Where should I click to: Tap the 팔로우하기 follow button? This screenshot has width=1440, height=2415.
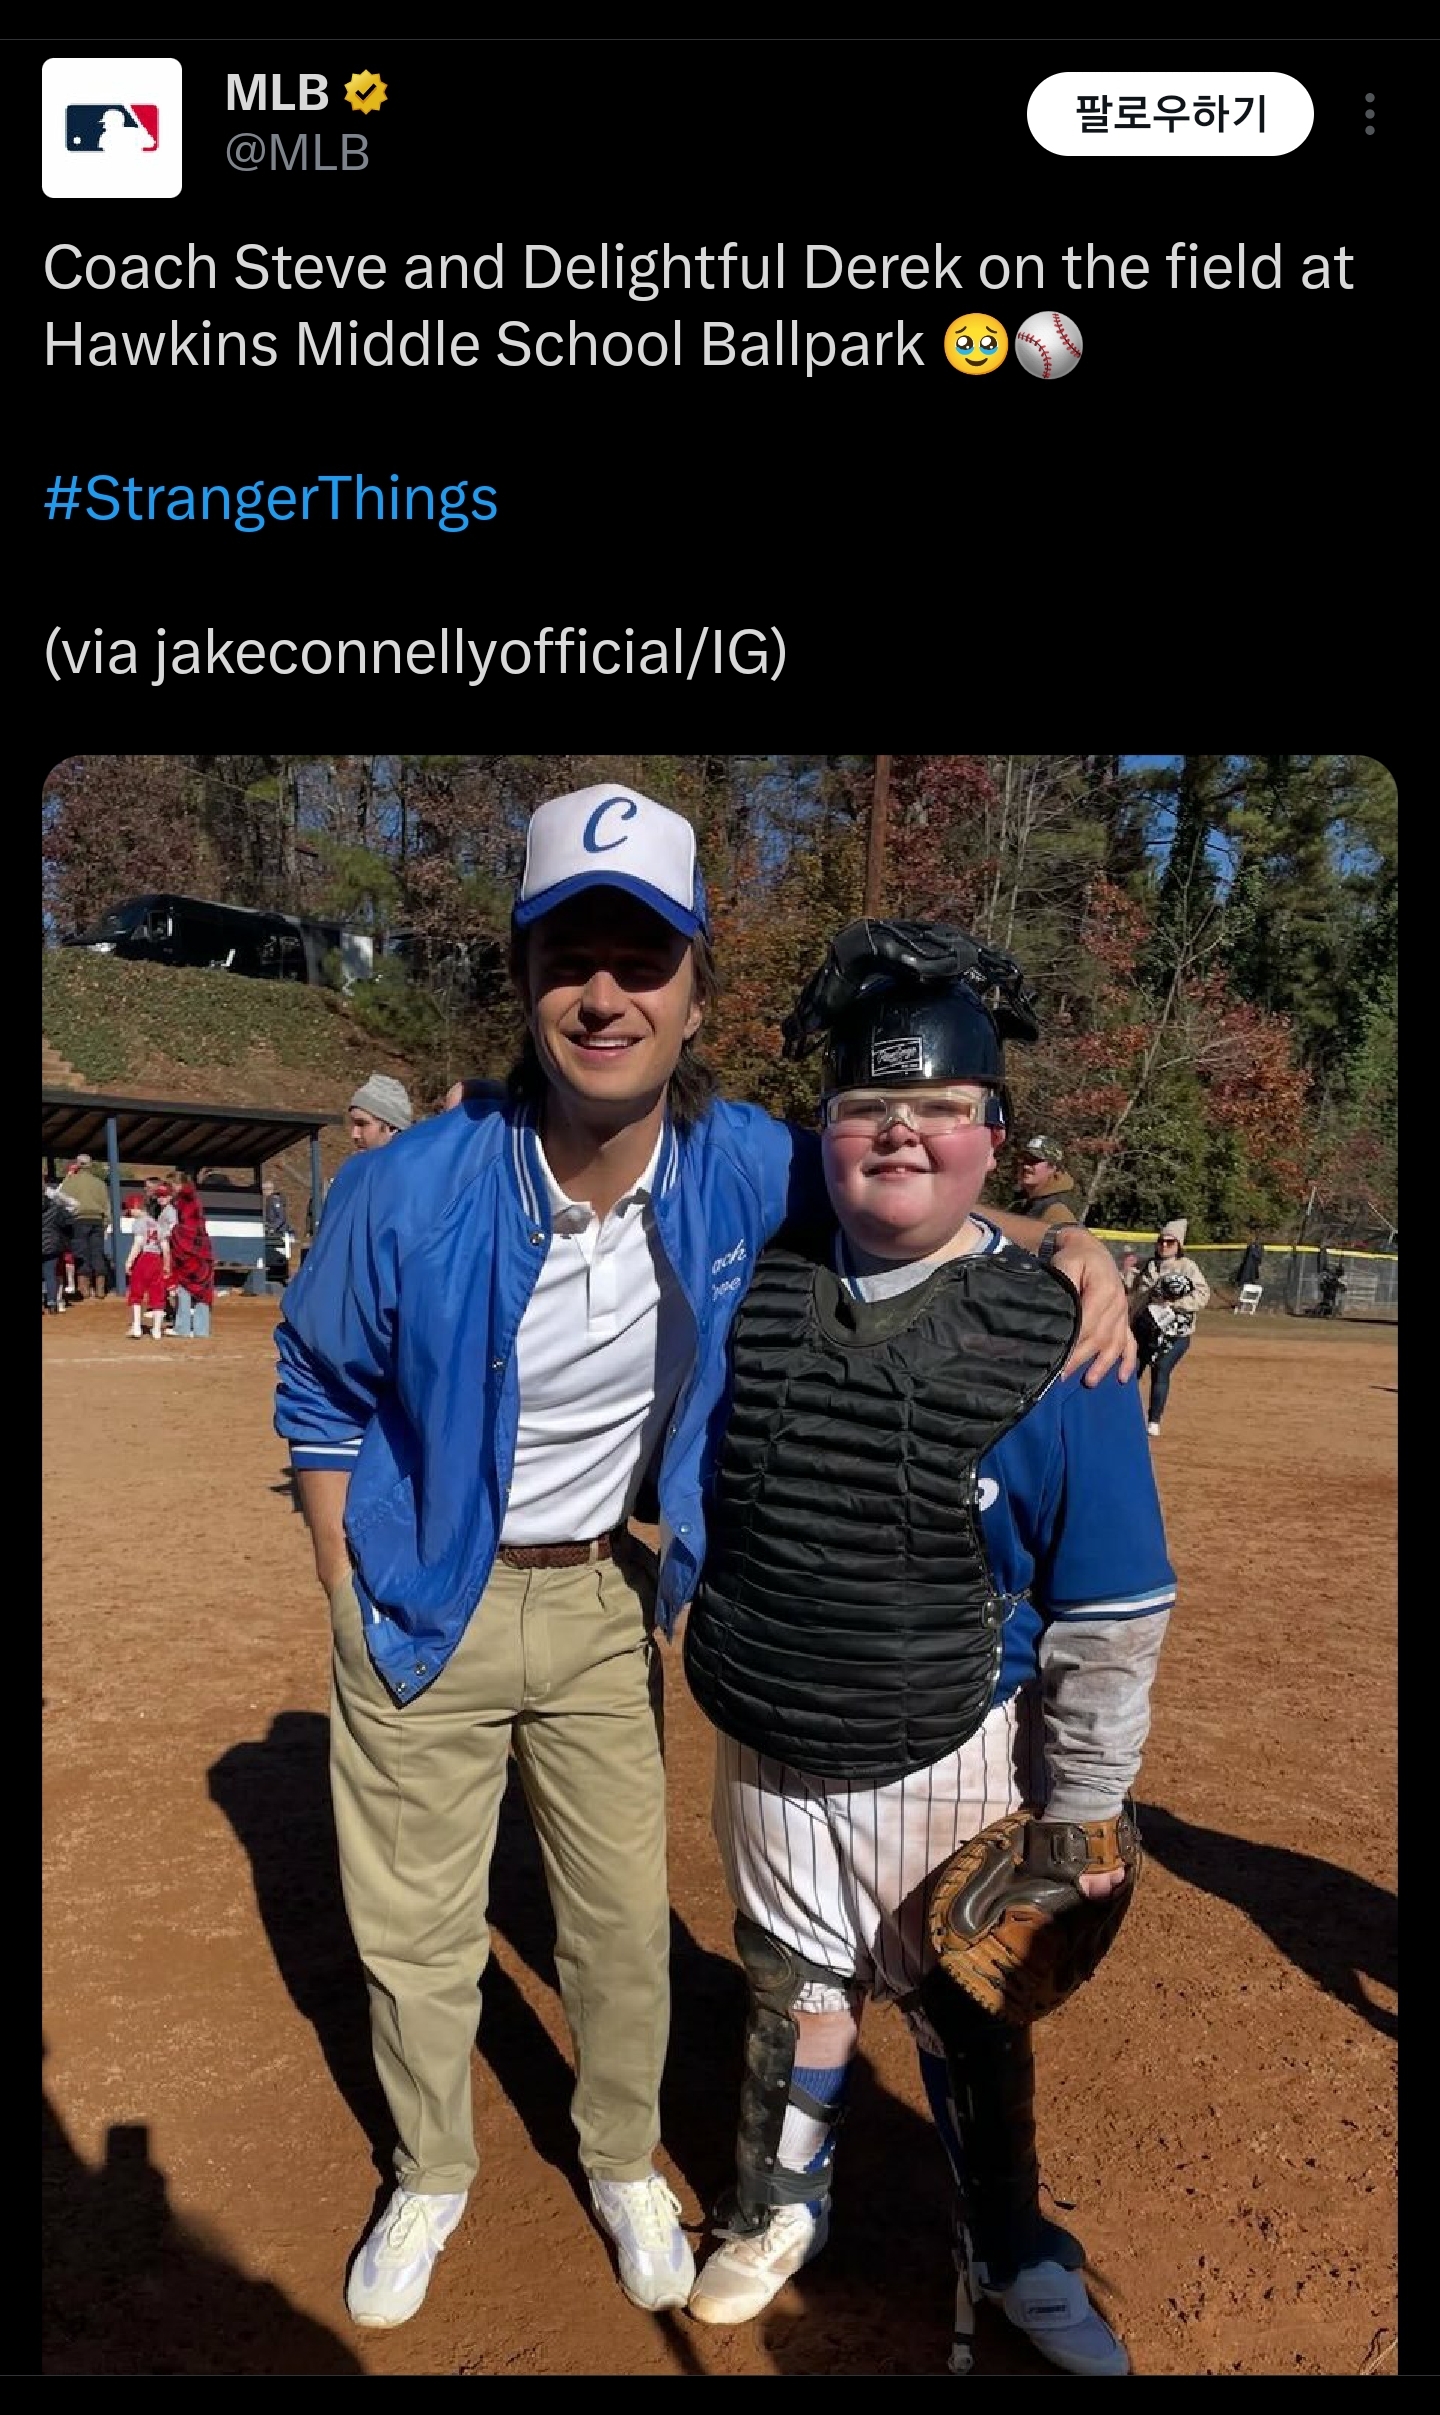pos(1170,114)
